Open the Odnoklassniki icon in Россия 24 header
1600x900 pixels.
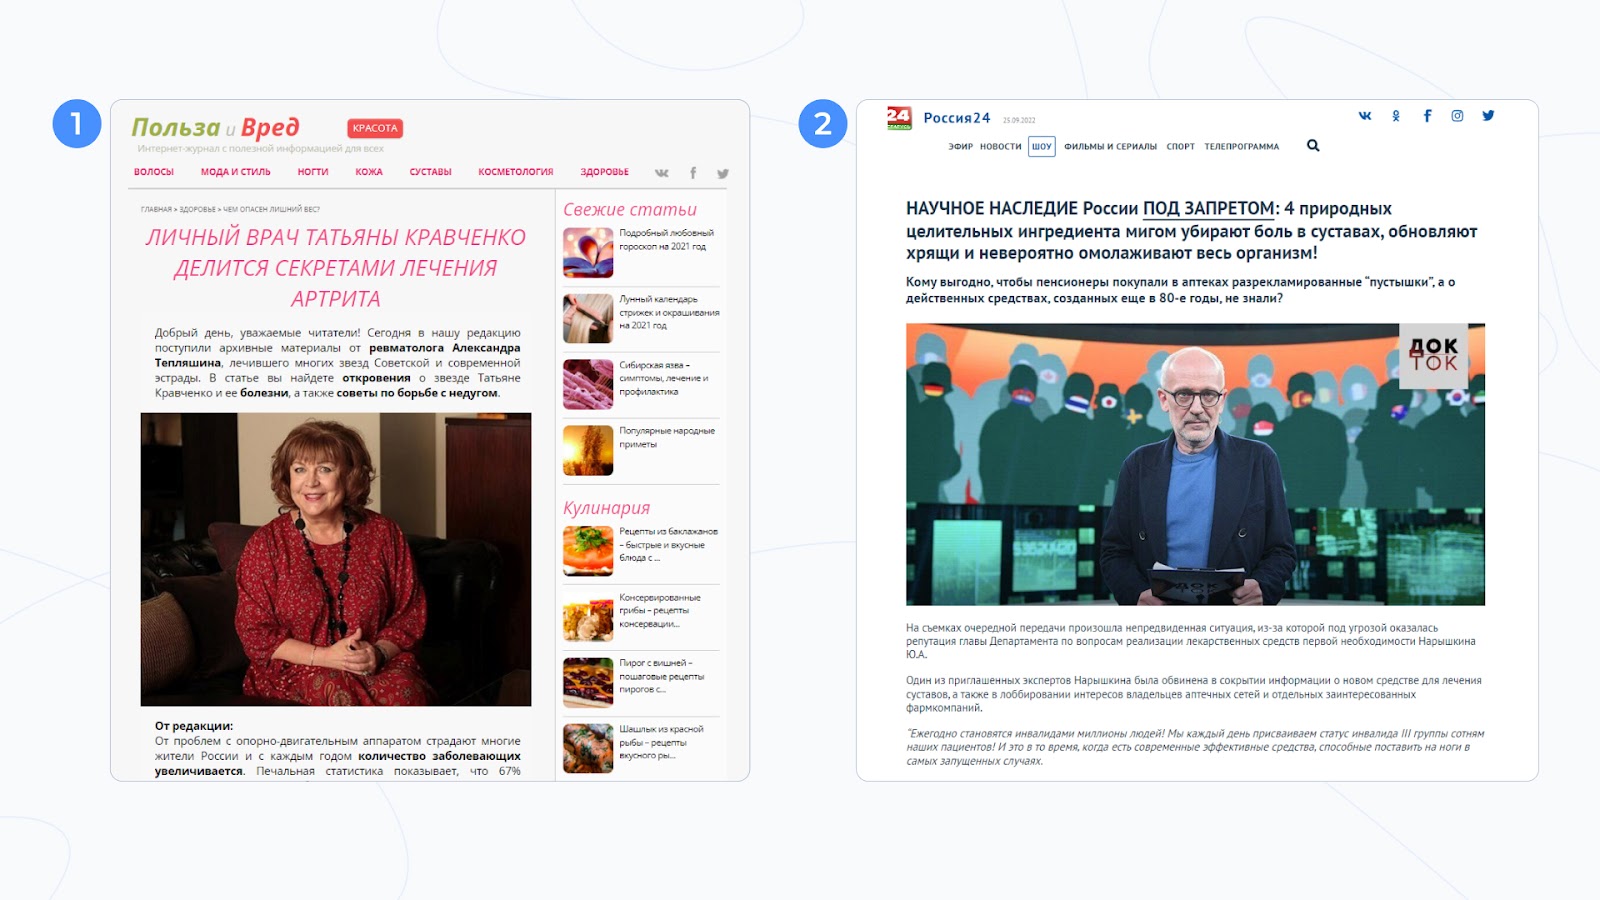[x=1396, y=116]
